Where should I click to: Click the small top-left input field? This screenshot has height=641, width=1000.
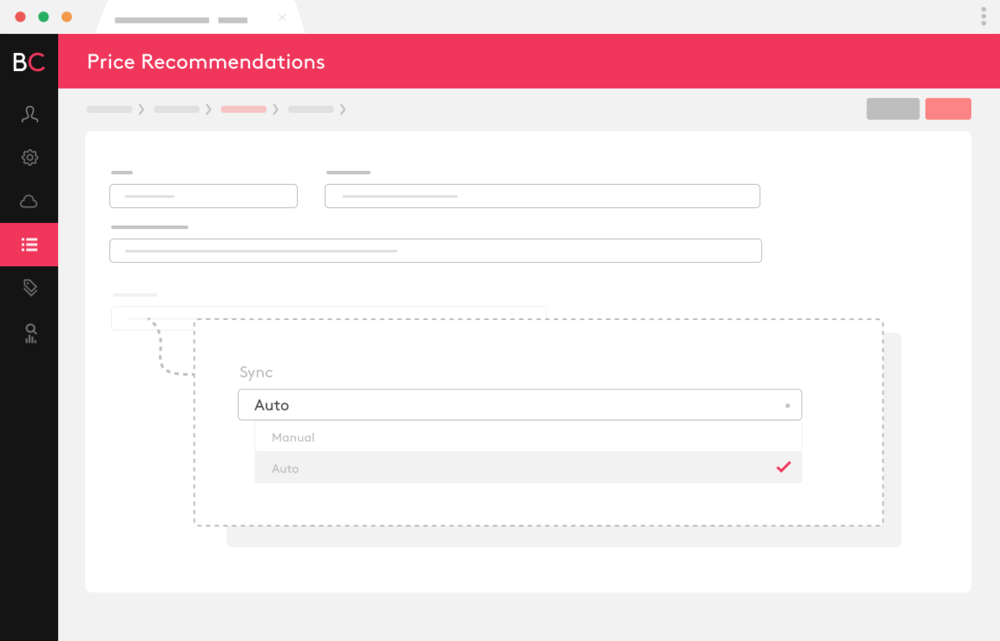[203, 196]
